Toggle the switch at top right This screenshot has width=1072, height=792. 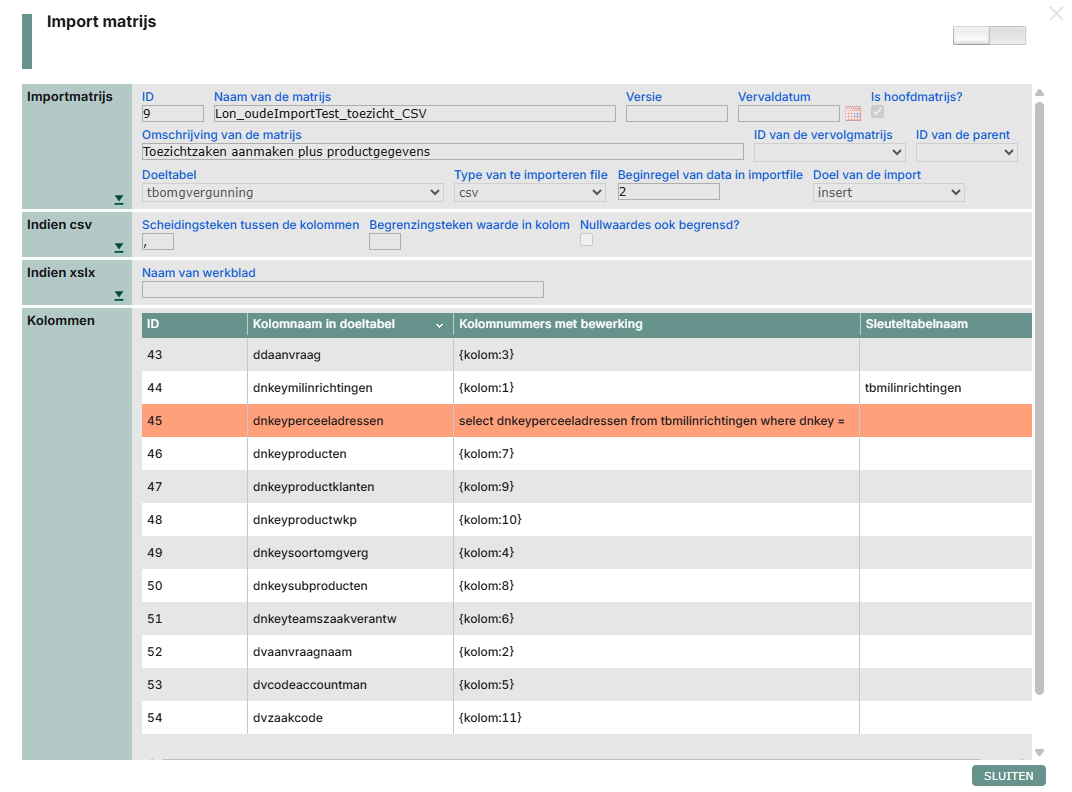(989, 36)
